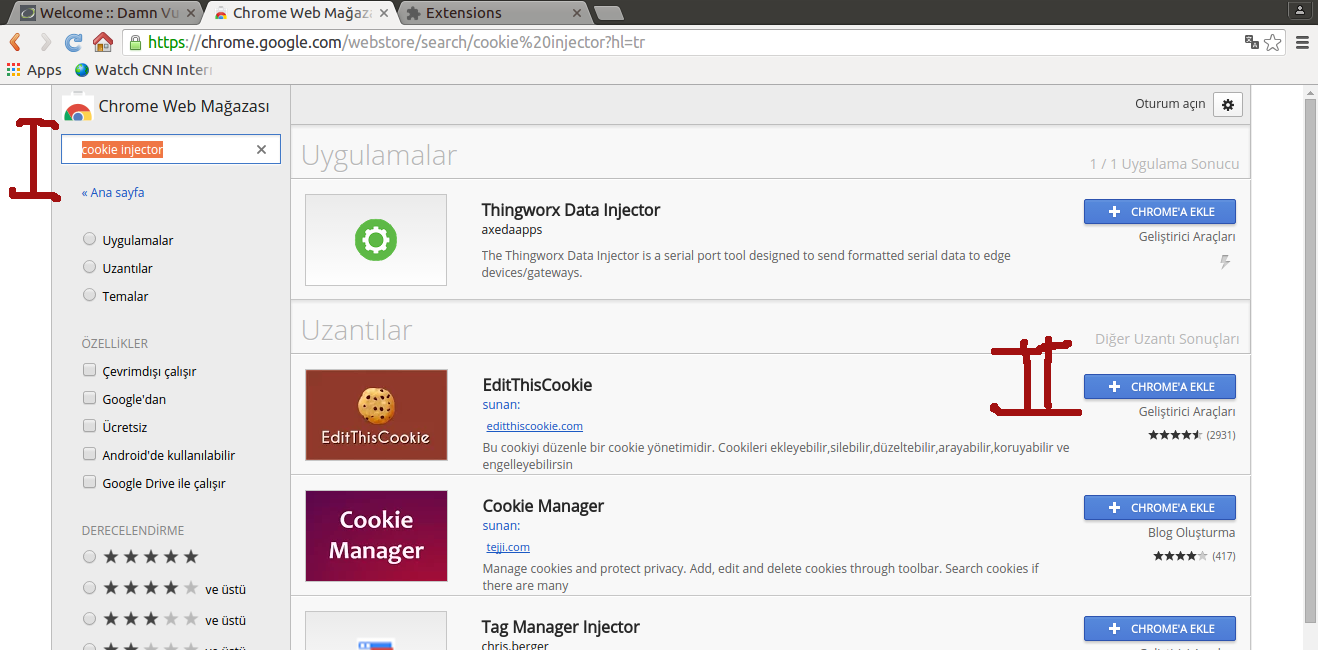
Task: Add Tag Manager Injector to Chrome
Action: pos(1160,629)
